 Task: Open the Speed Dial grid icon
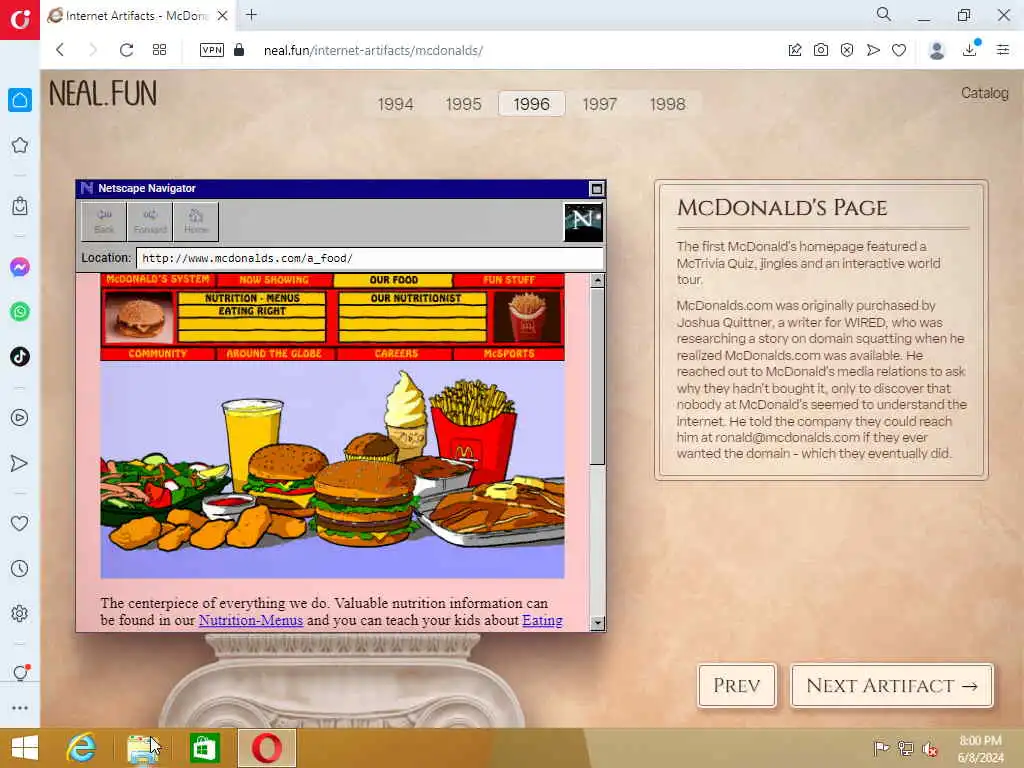pyautogui.click(x=159, y=50)
